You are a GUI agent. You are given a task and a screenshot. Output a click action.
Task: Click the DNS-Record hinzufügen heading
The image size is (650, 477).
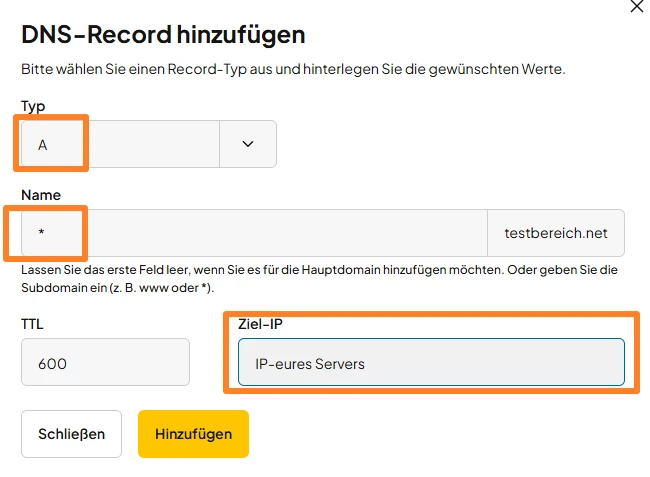tap(163, 34)
